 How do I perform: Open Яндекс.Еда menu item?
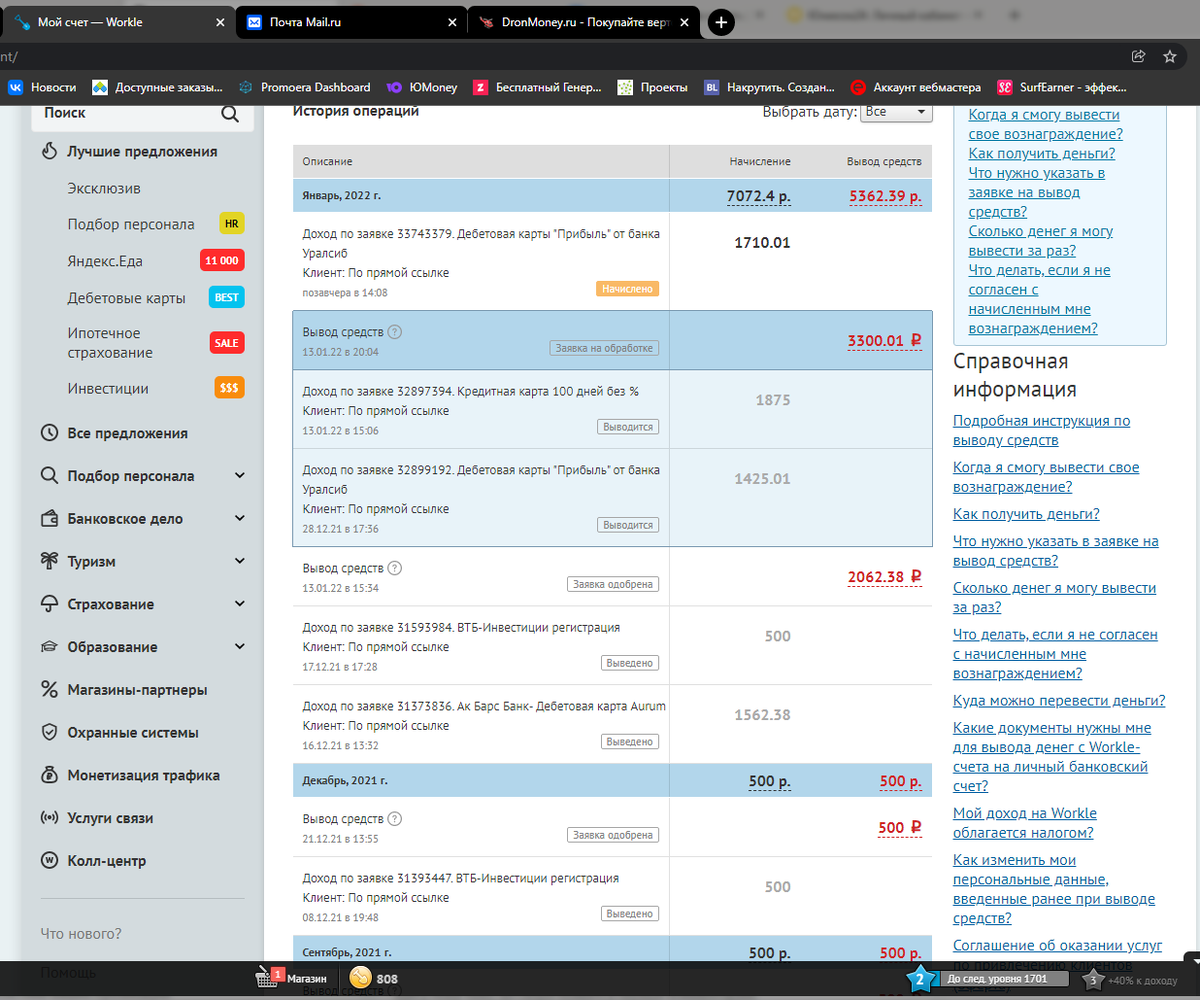click(x=103, y=261)
